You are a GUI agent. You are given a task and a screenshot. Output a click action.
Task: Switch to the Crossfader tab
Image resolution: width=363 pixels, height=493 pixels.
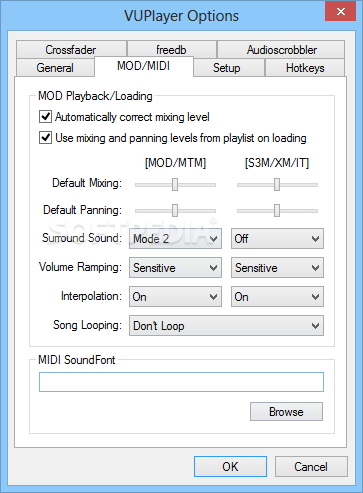[71, 50]
